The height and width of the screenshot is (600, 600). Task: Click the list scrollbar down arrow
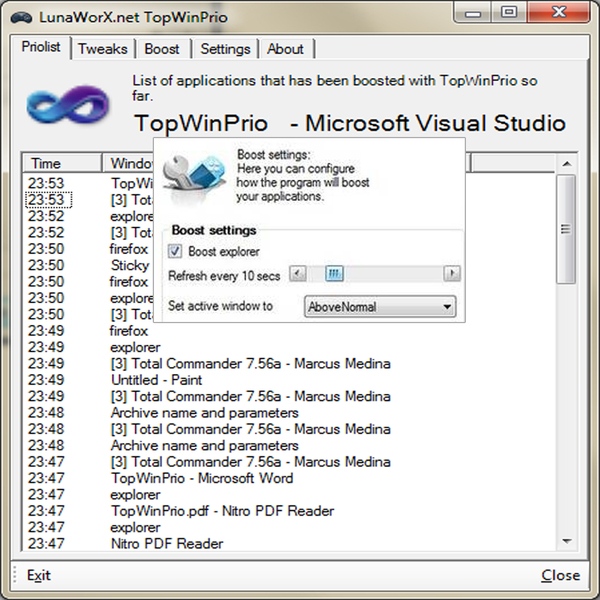pos(567,541)
